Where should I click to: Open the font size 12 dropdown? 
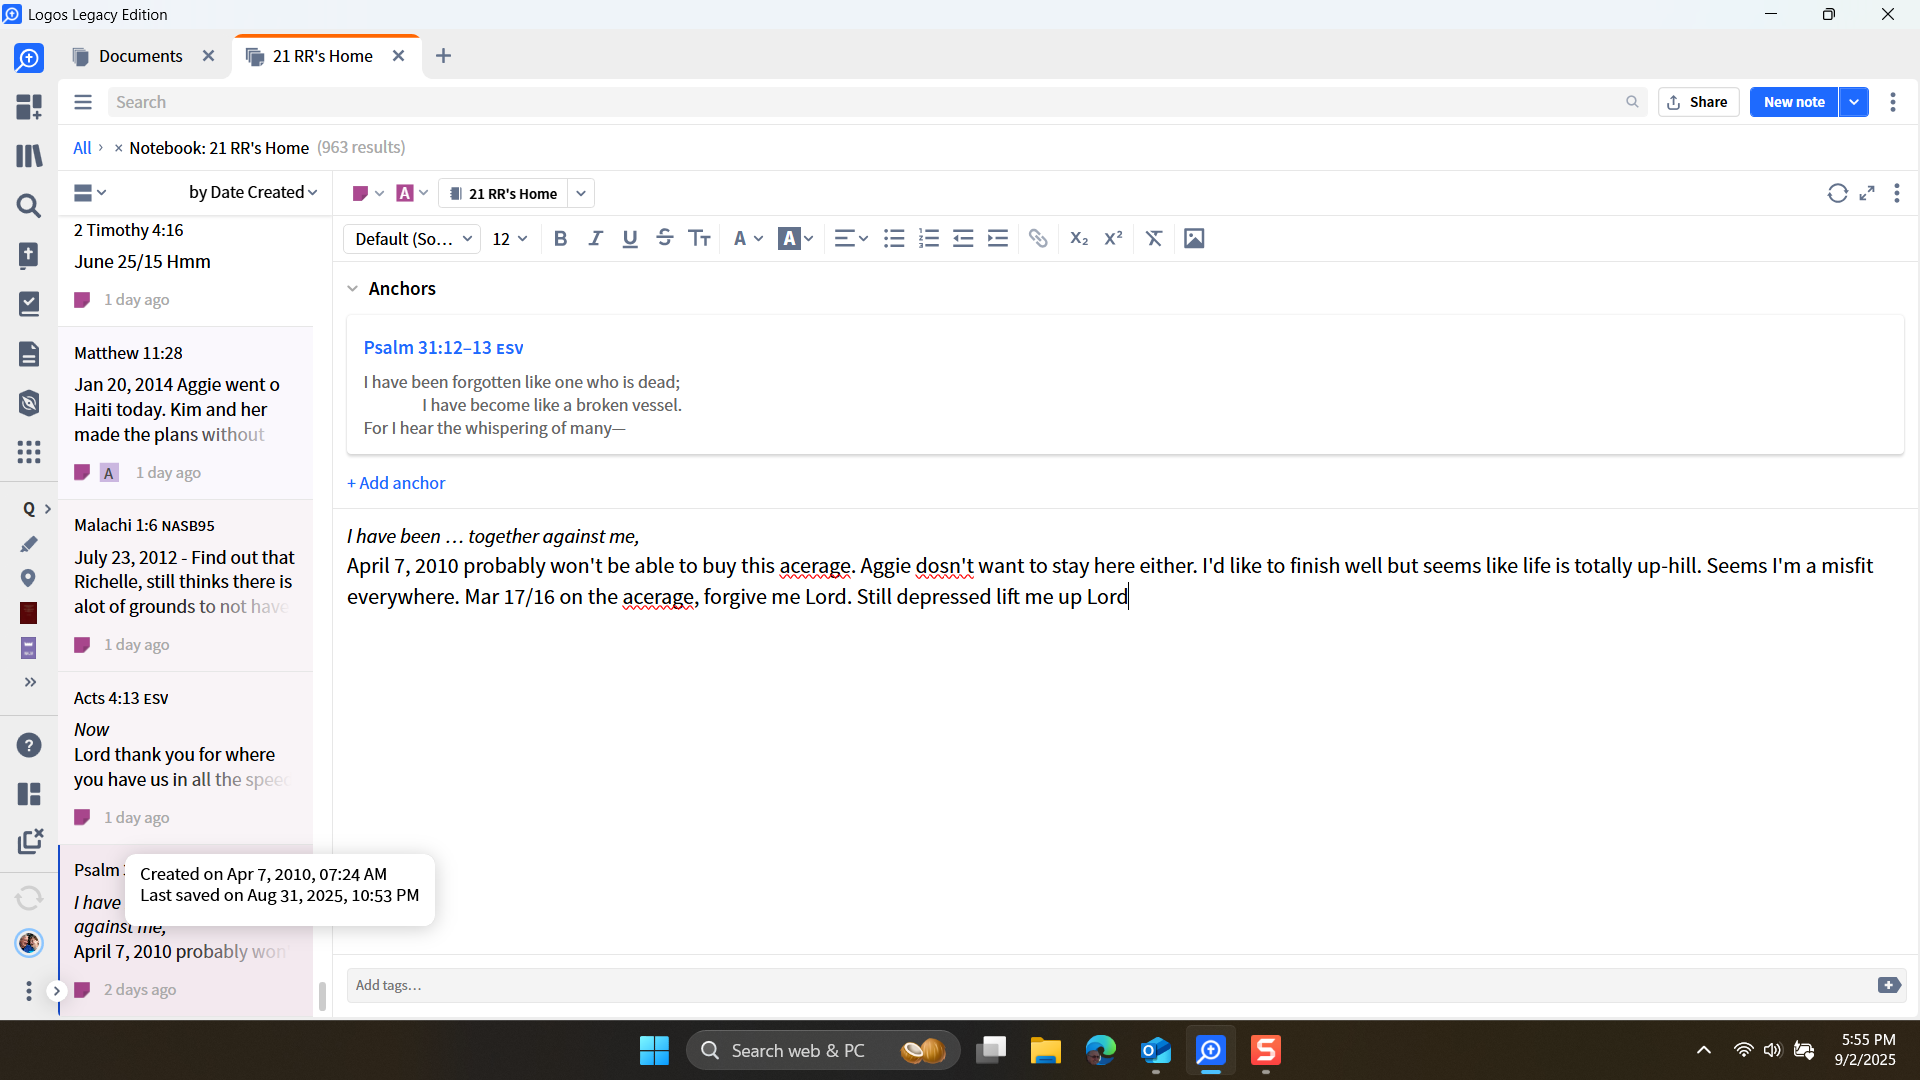click(x=509, y=239)
